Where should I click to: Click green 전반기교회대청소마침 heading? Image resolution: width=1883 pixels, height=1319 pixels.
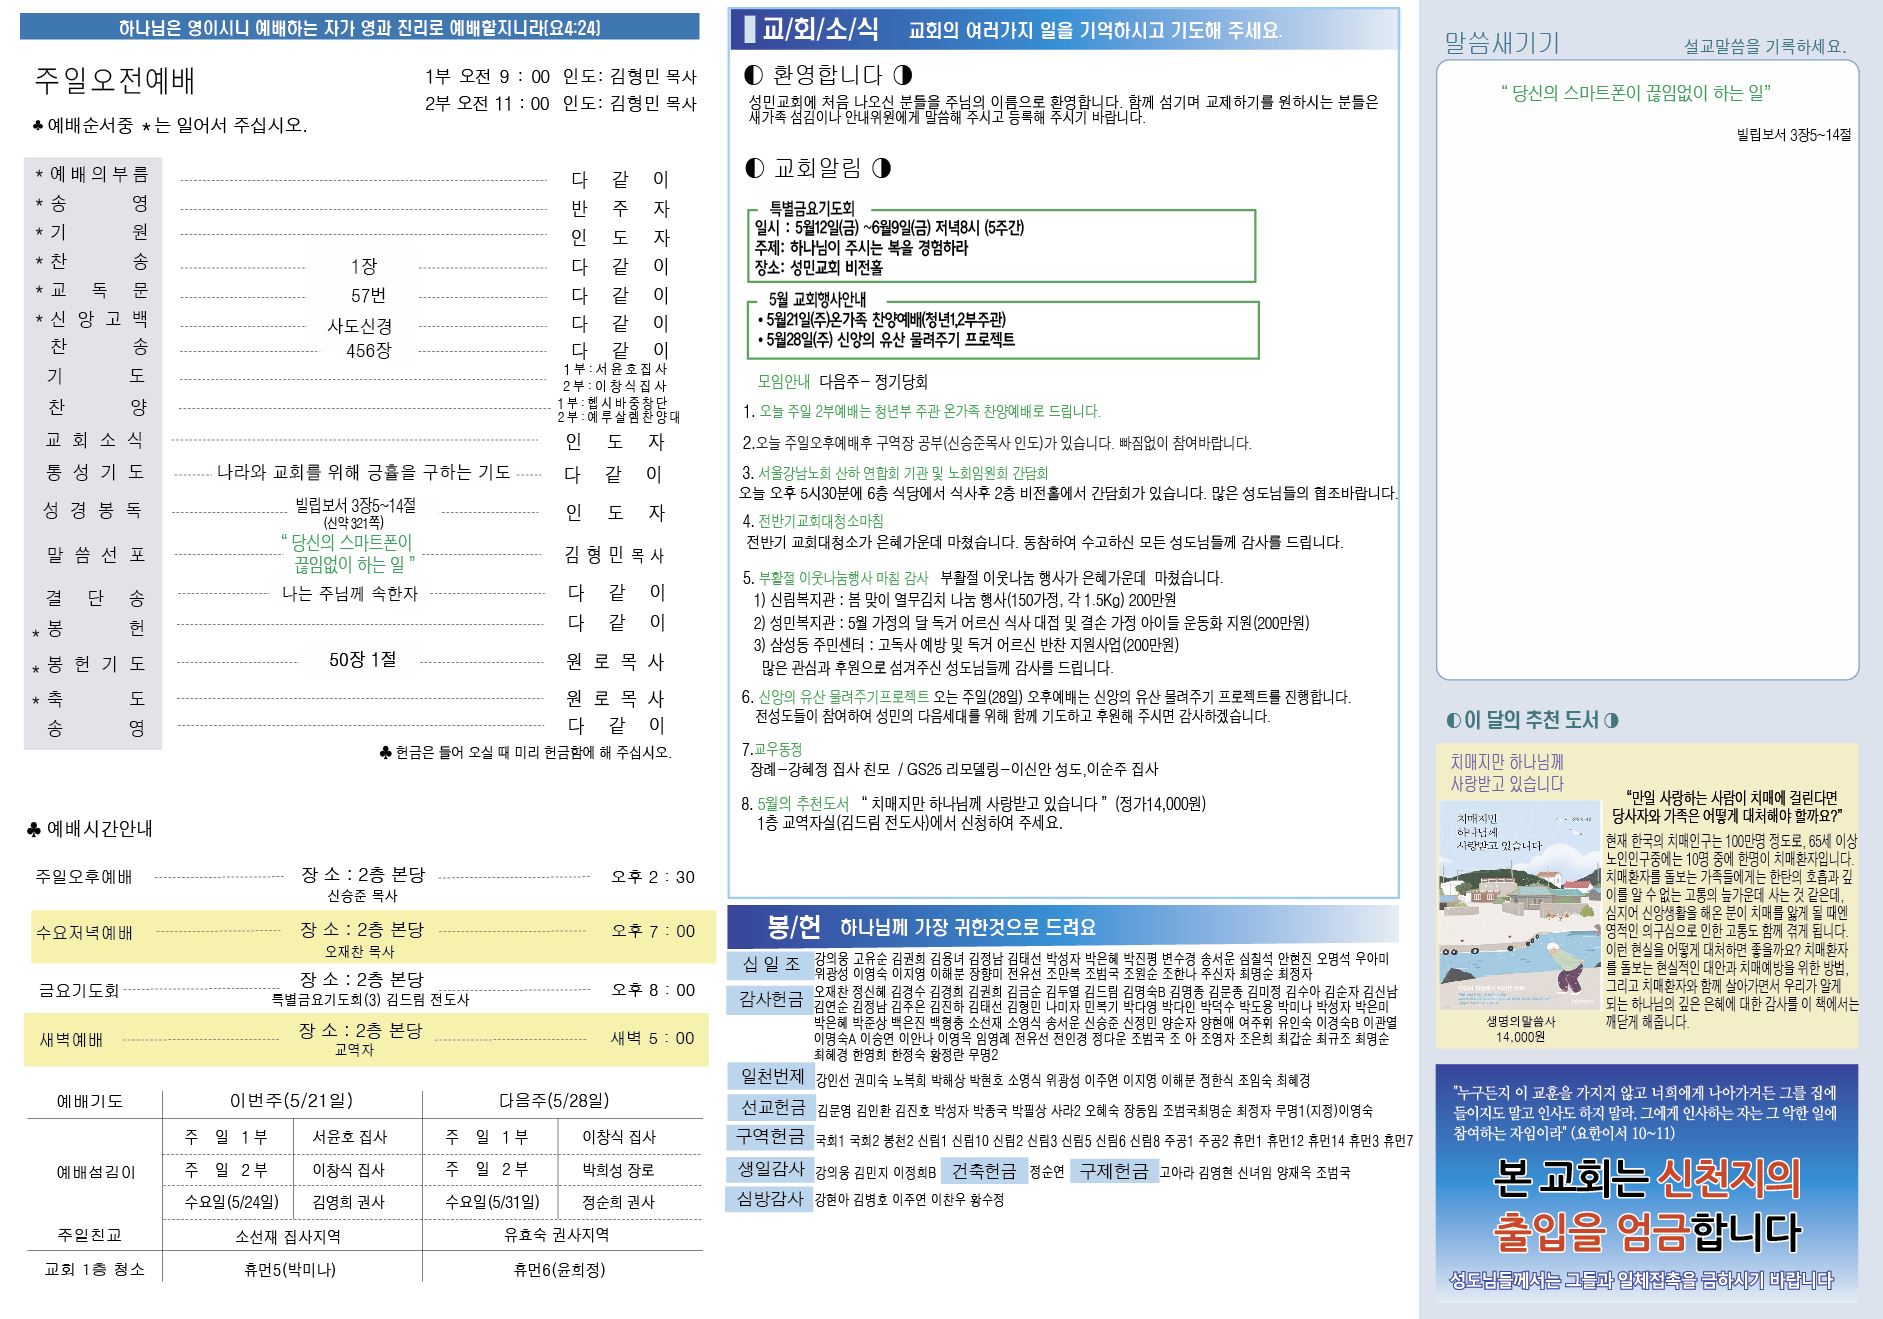coord(821,521)
